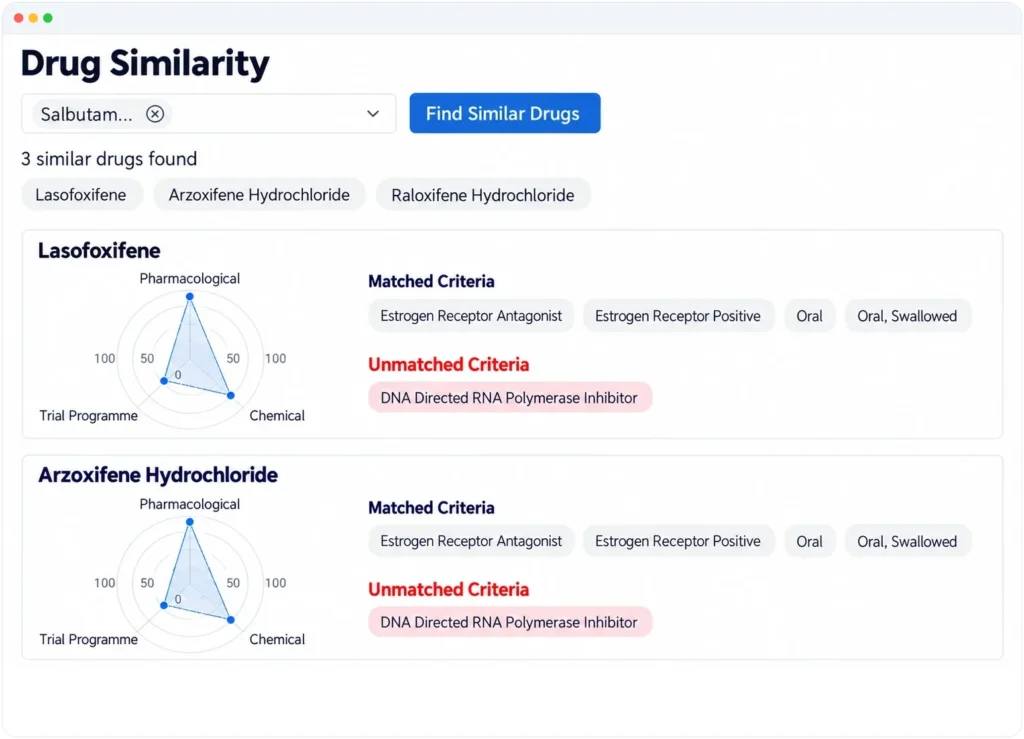This screenshot has height=739, width=1024.
Task: Select the Arzoxifene Hydrochloride result chip
Action: (x=259, y=195)
